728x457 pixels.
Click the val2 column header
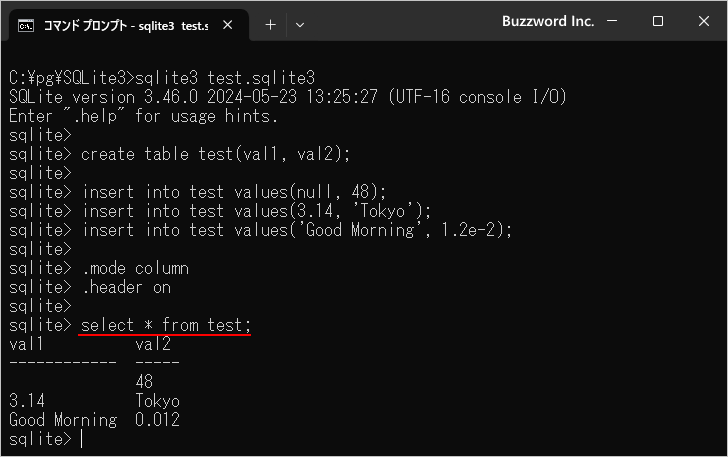153,344
